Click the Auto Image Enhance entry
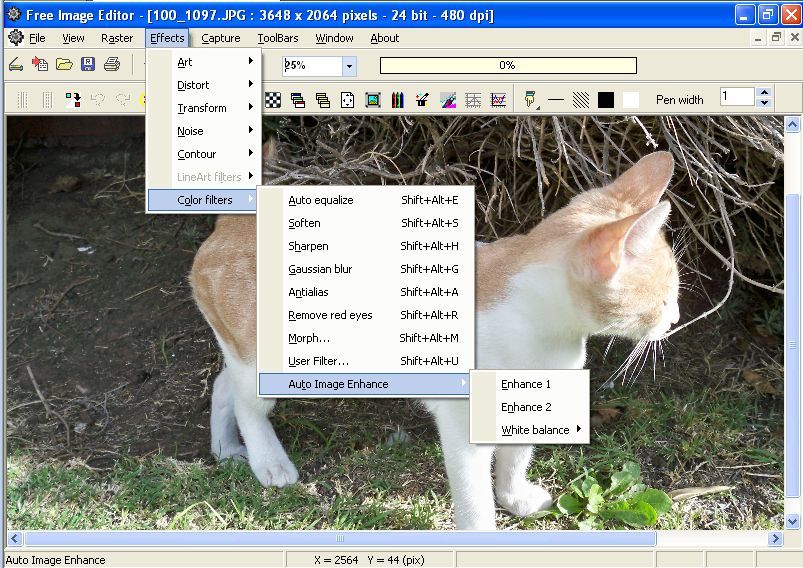 tap(364, 384)
